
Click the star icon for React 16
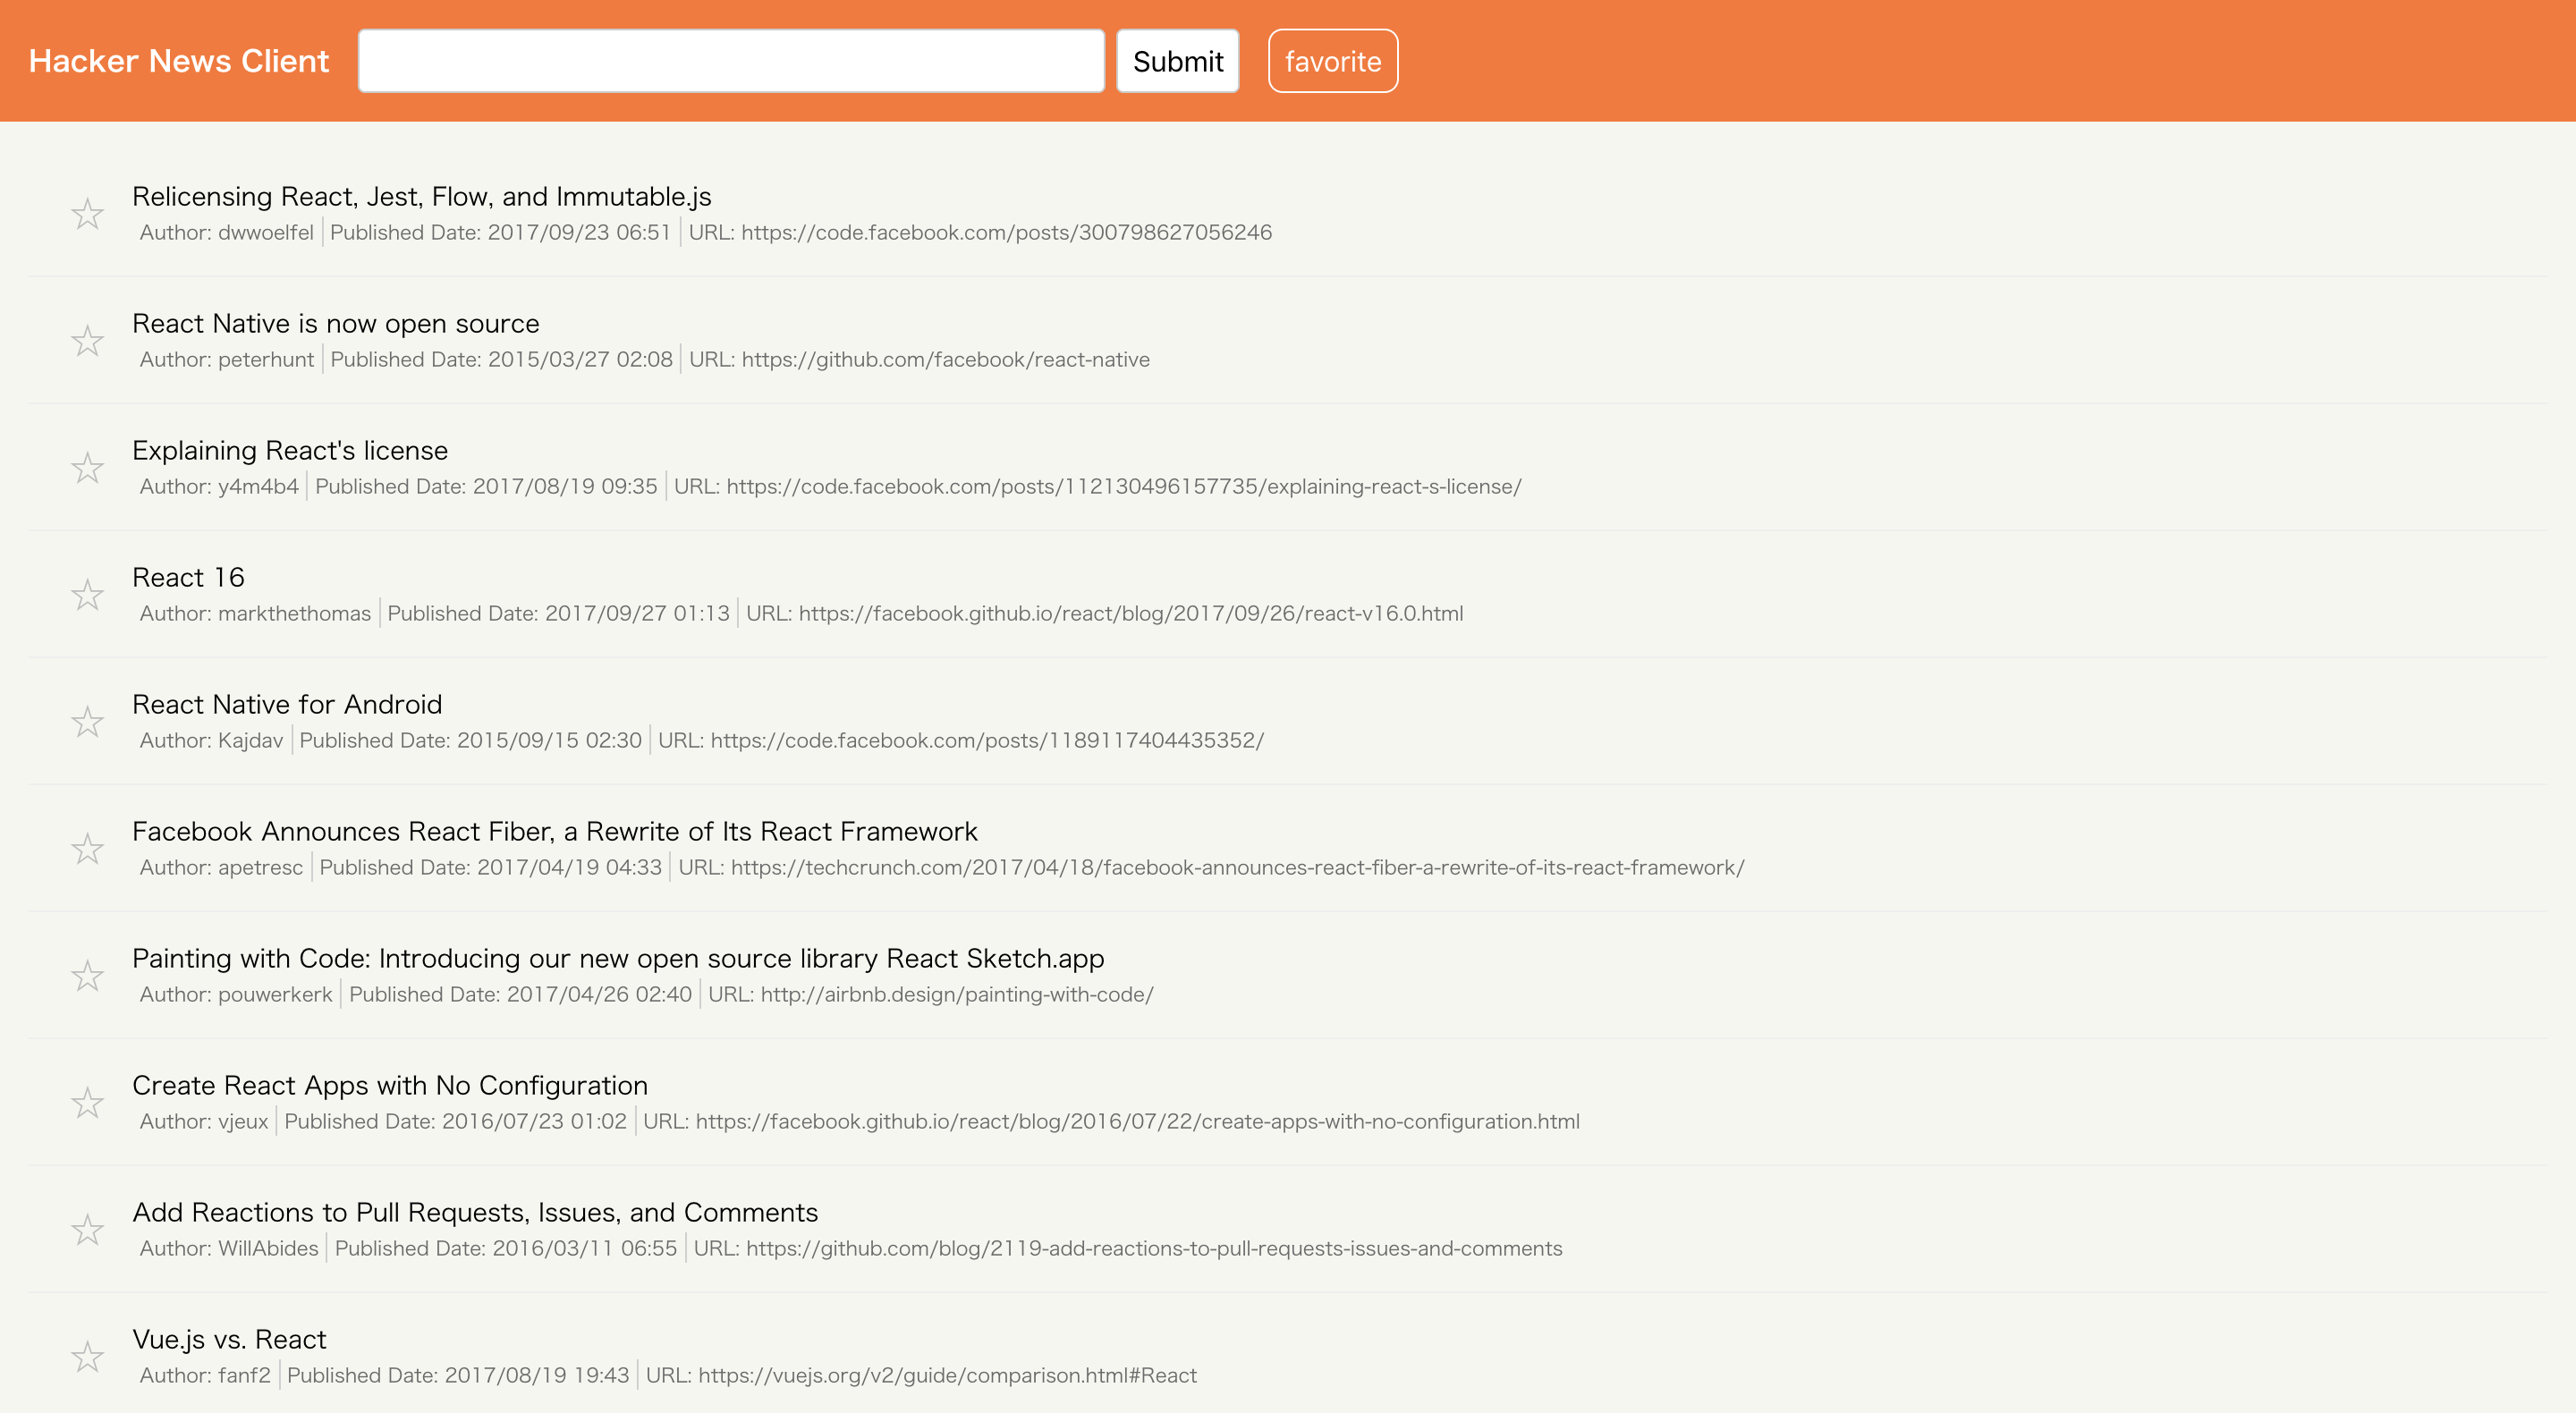(87, 594)
